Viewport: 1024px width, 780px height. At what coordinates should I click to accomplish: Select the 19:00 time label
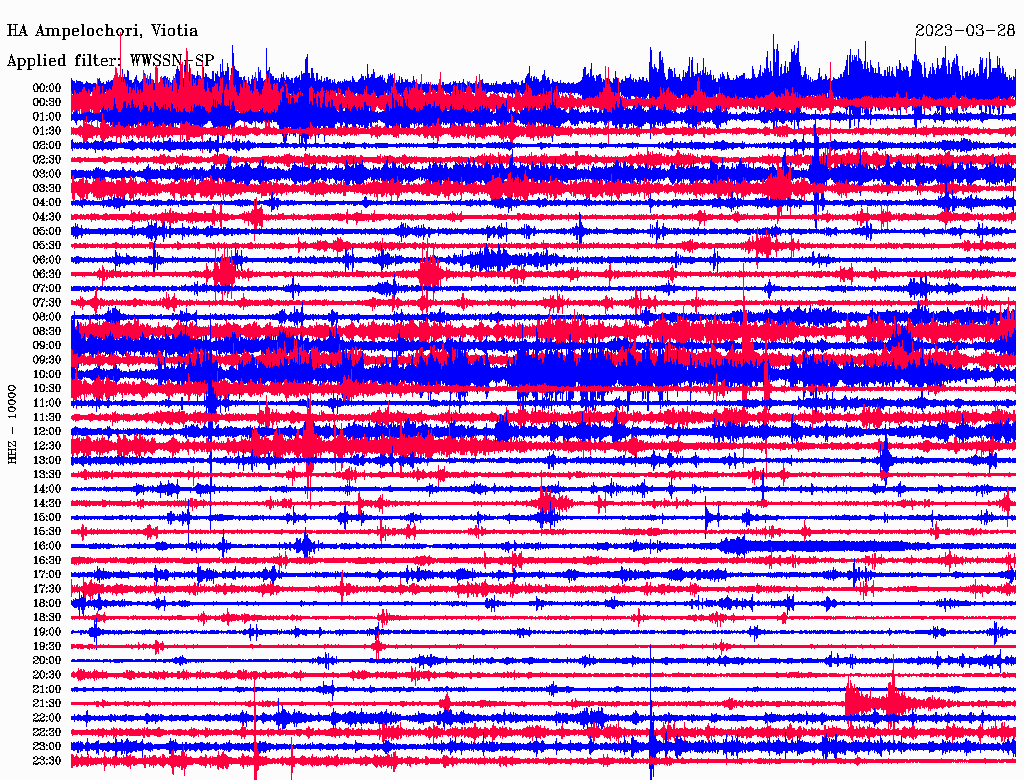coord(47,632)
